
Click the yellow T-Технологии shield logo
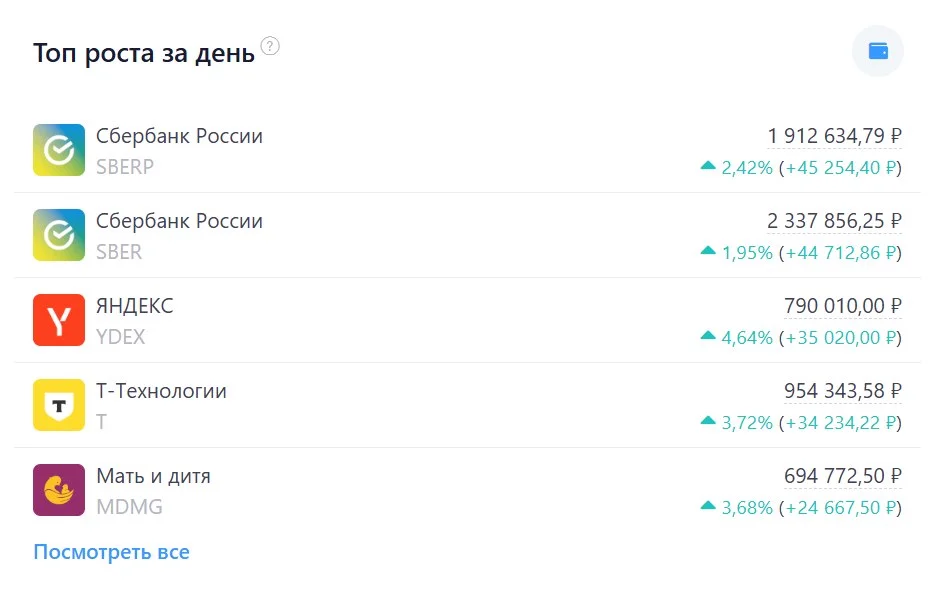58,405
